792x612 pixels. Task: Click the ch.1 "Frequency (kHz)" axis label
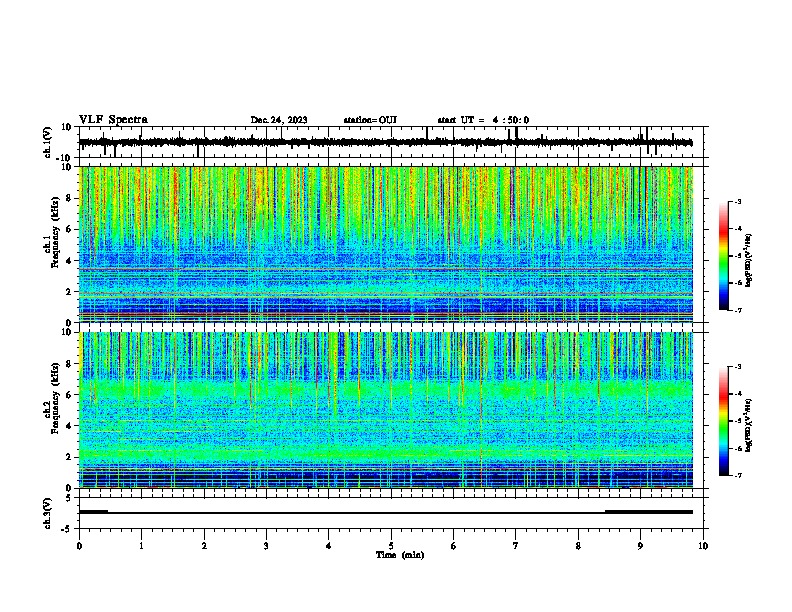pyautogui.click(x=55, y=233)
